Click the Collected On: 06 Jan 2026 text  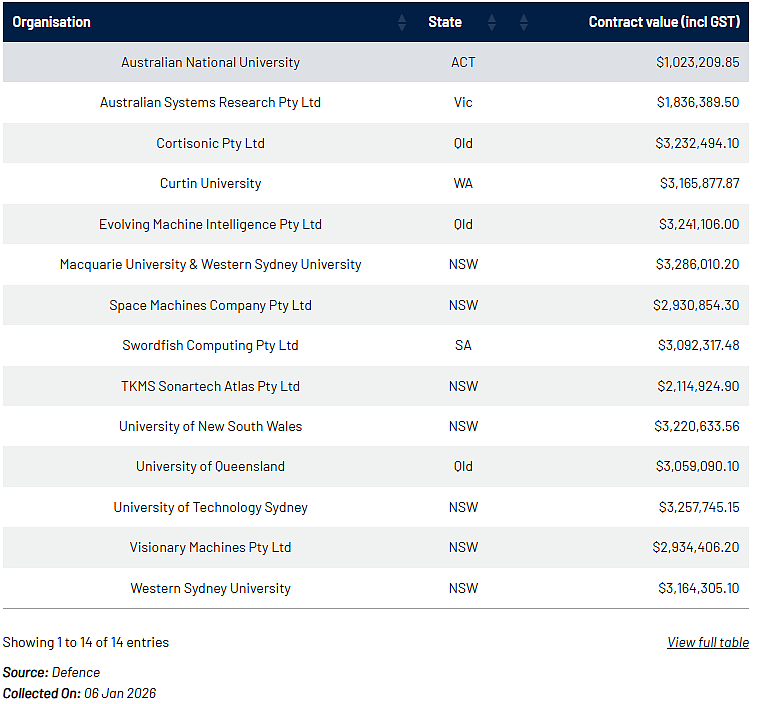tap(79, 693)
